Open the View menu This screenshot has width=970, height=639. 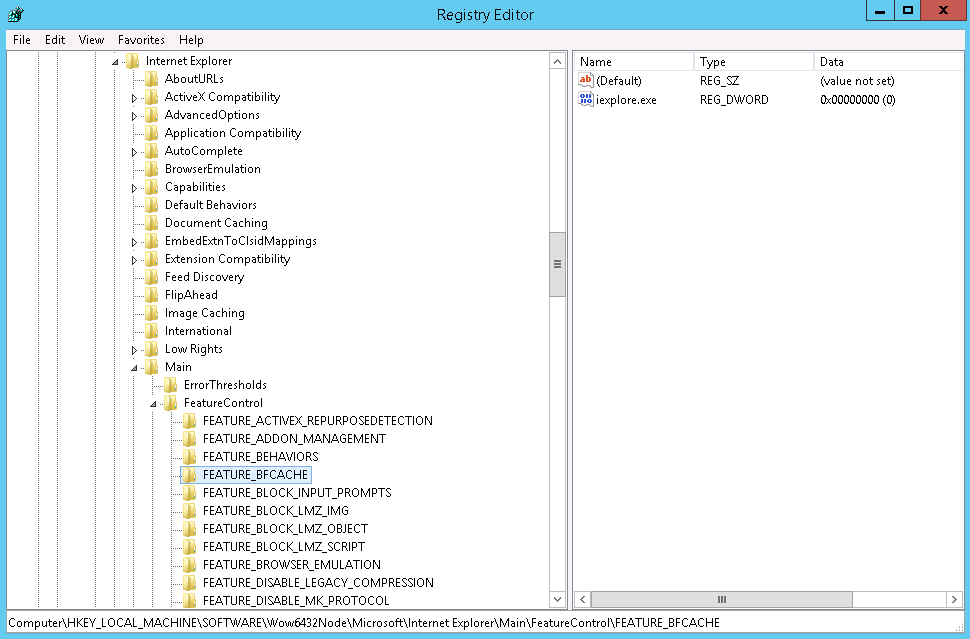click(91, 40)
